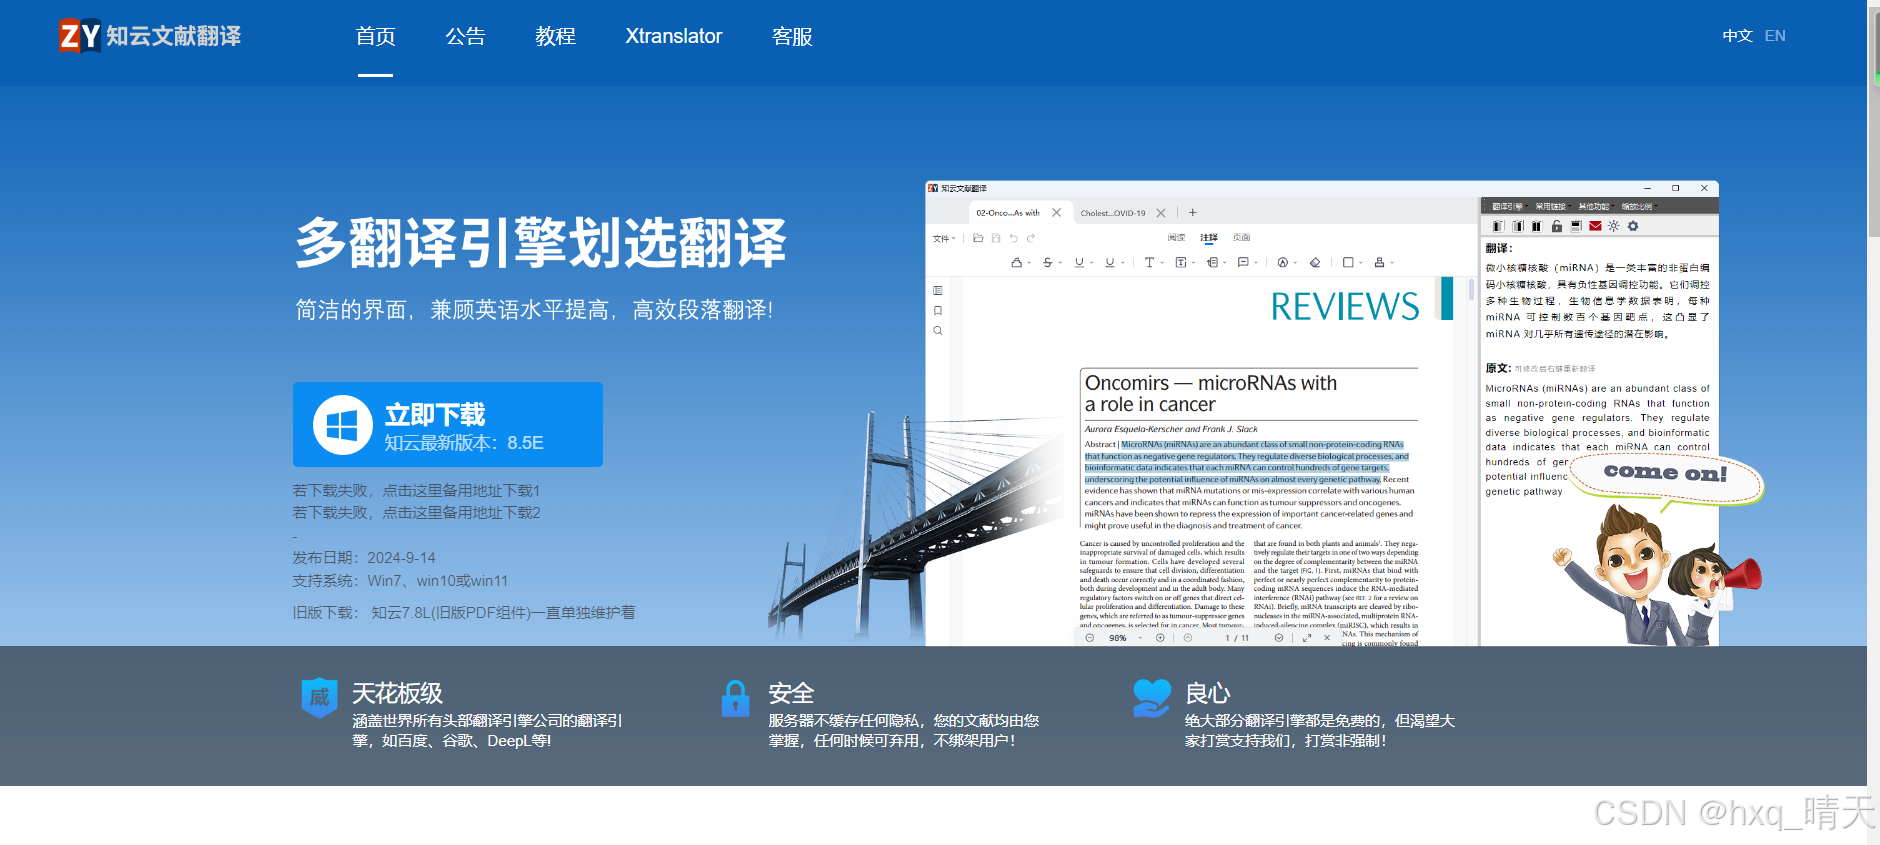Go to the next page with down arrow
Viewport: 1880px width, 845px height.
point(1279,638)
